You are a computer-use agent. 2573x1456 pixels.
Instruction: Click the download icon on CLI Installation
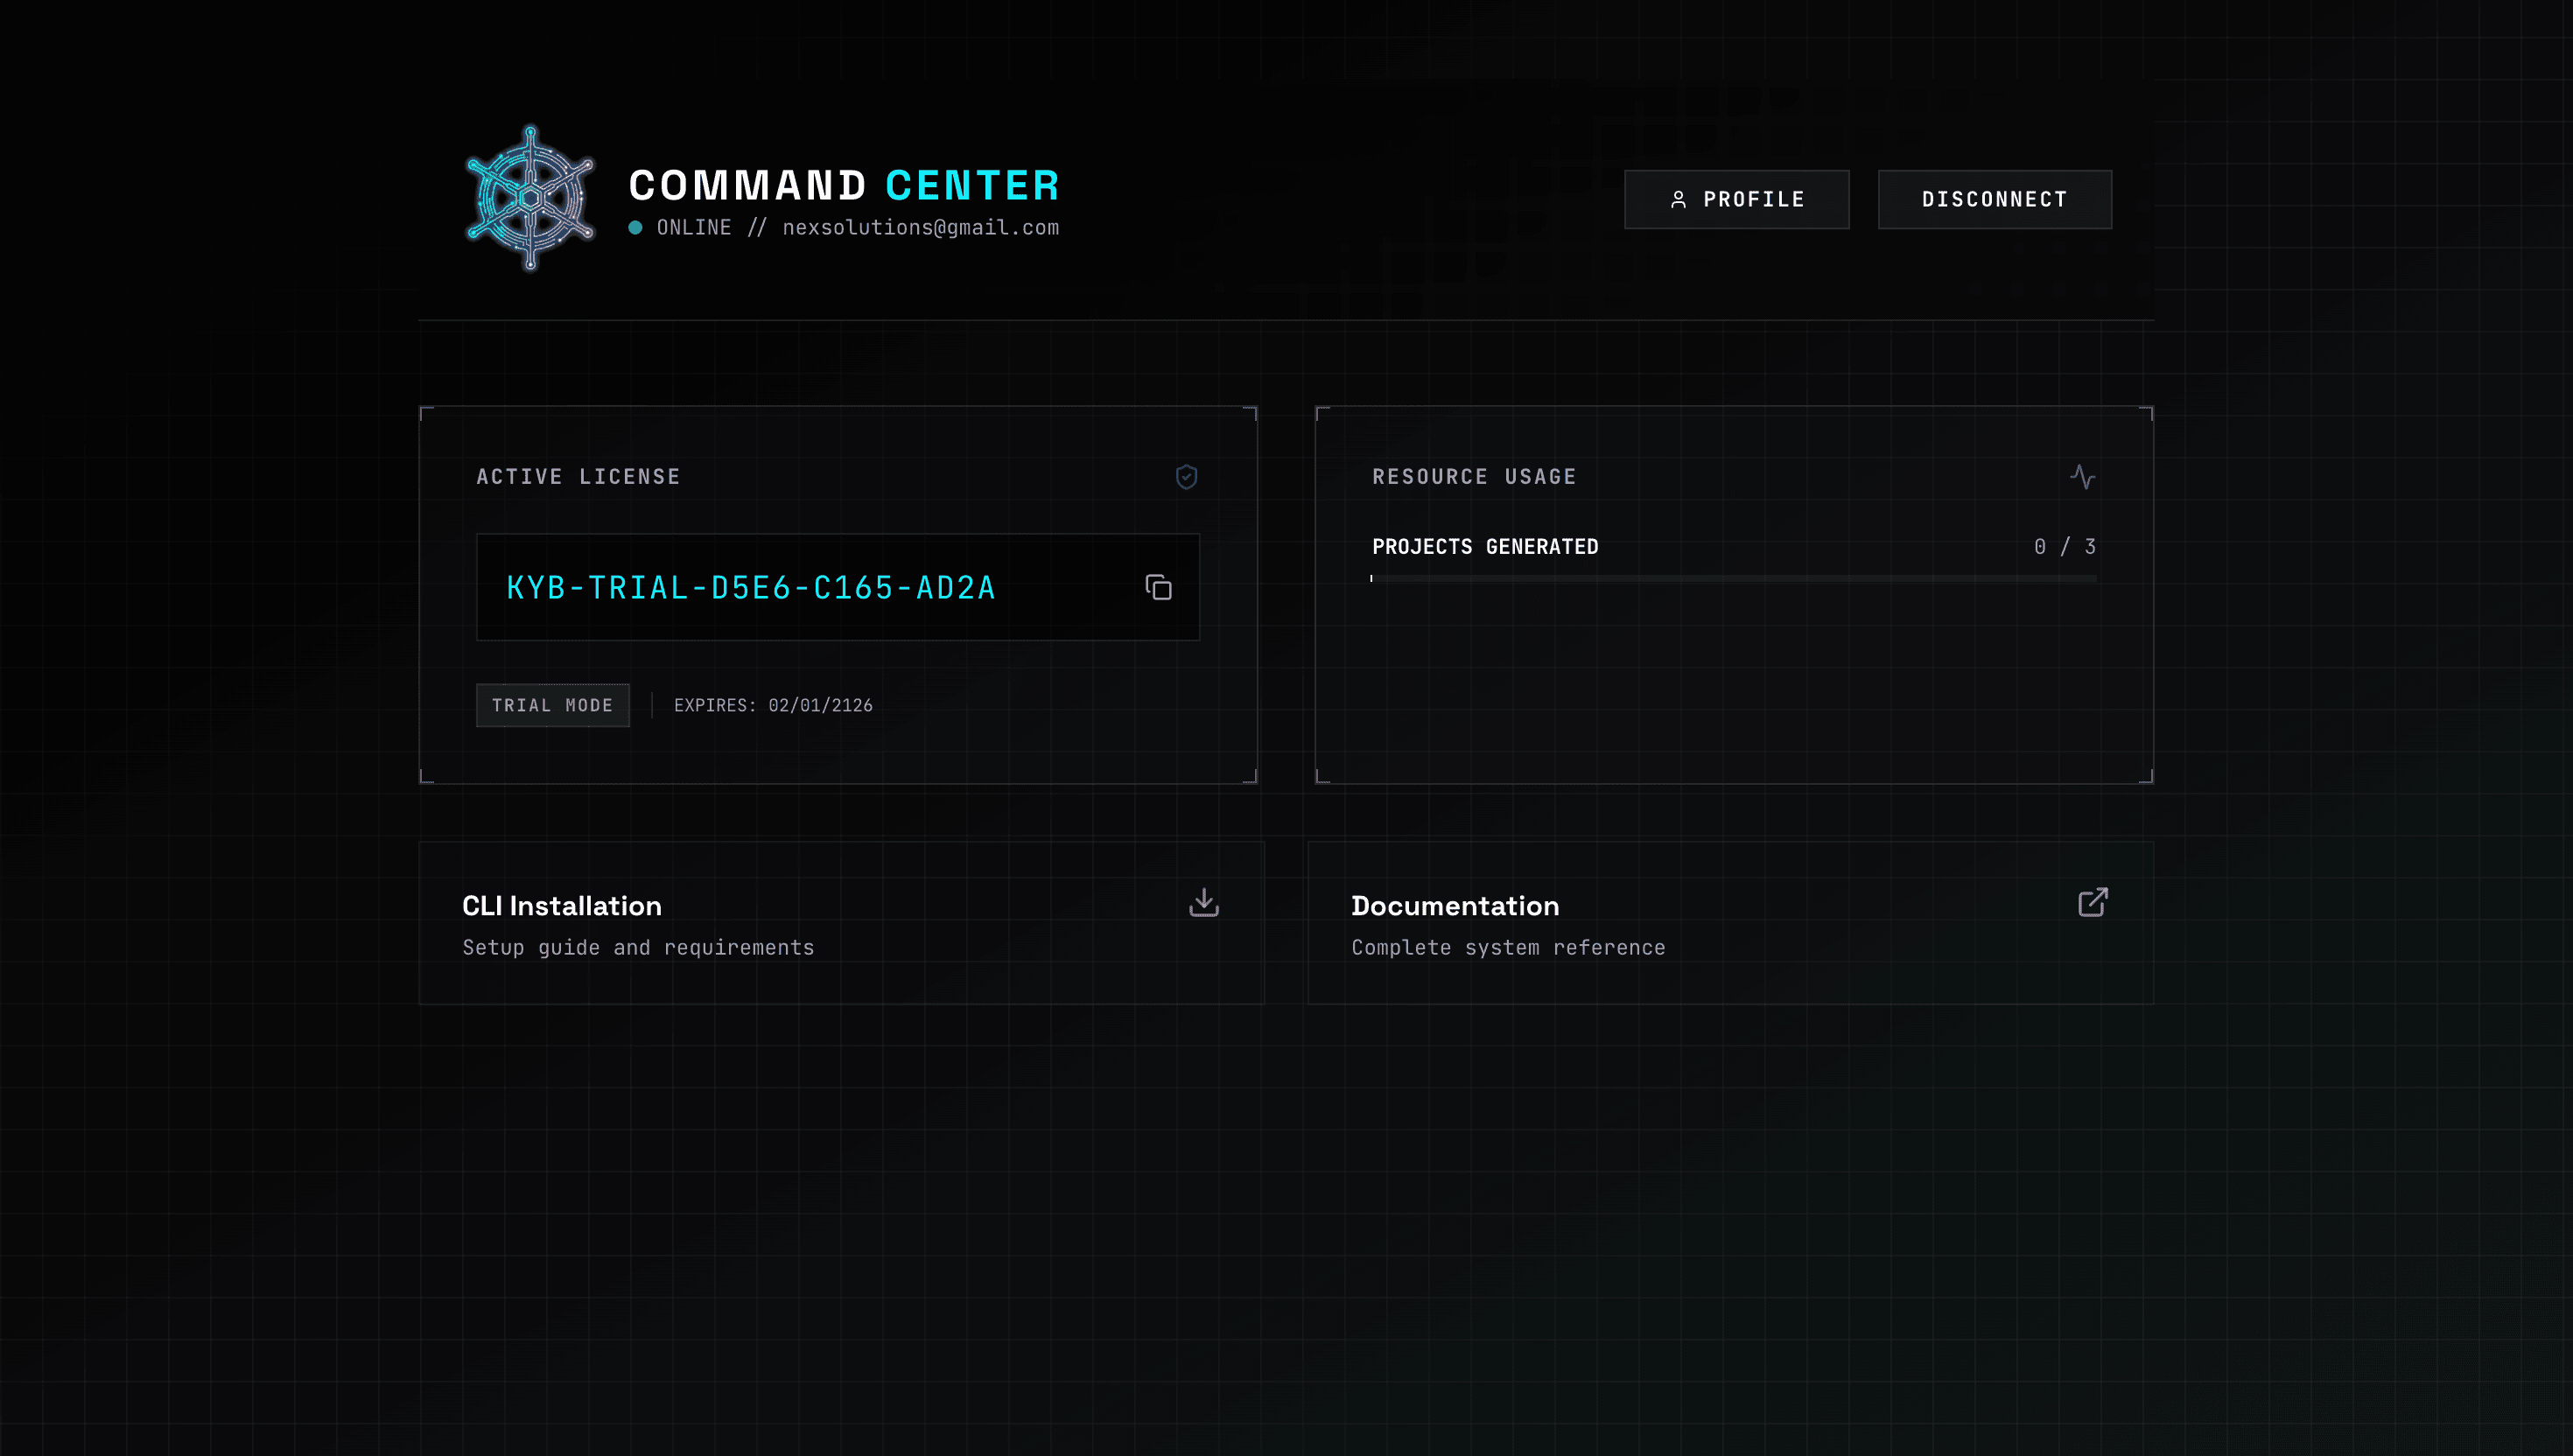pos(1203,903)
